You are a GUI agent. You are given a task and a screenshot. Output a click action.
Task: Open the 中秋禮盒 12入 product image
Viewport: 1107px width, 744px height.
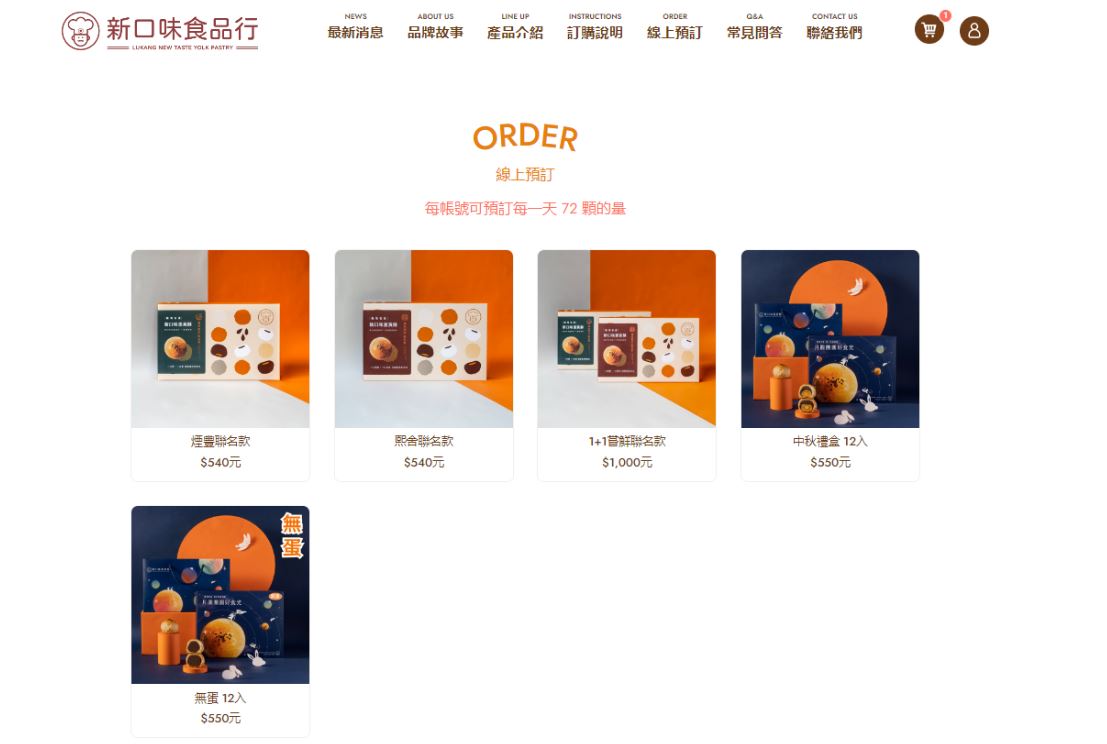(x=830, y=339)
